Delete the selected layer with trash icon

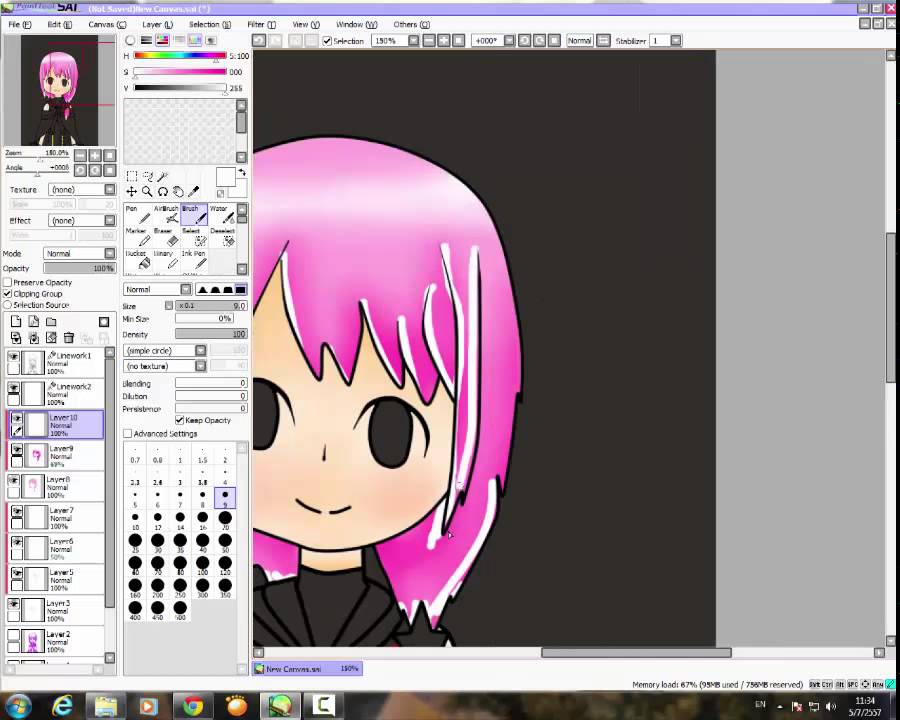69,338
